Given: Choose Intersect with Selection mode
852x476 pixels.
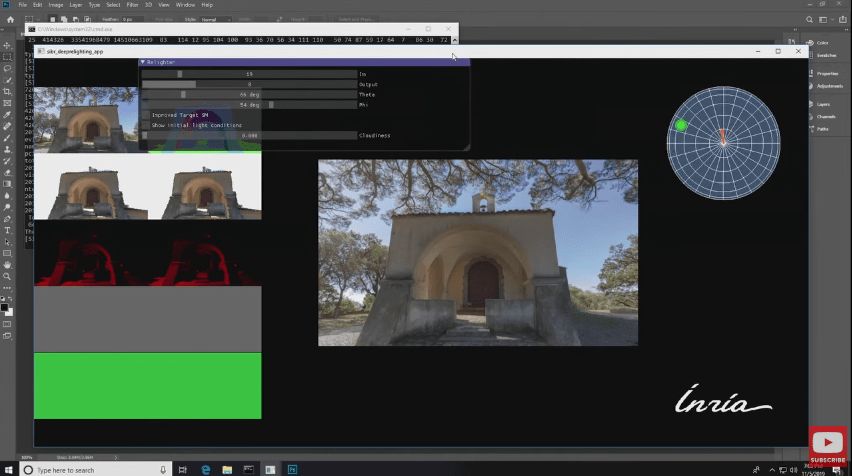Looking at the screenshot, I should (87, 19).
